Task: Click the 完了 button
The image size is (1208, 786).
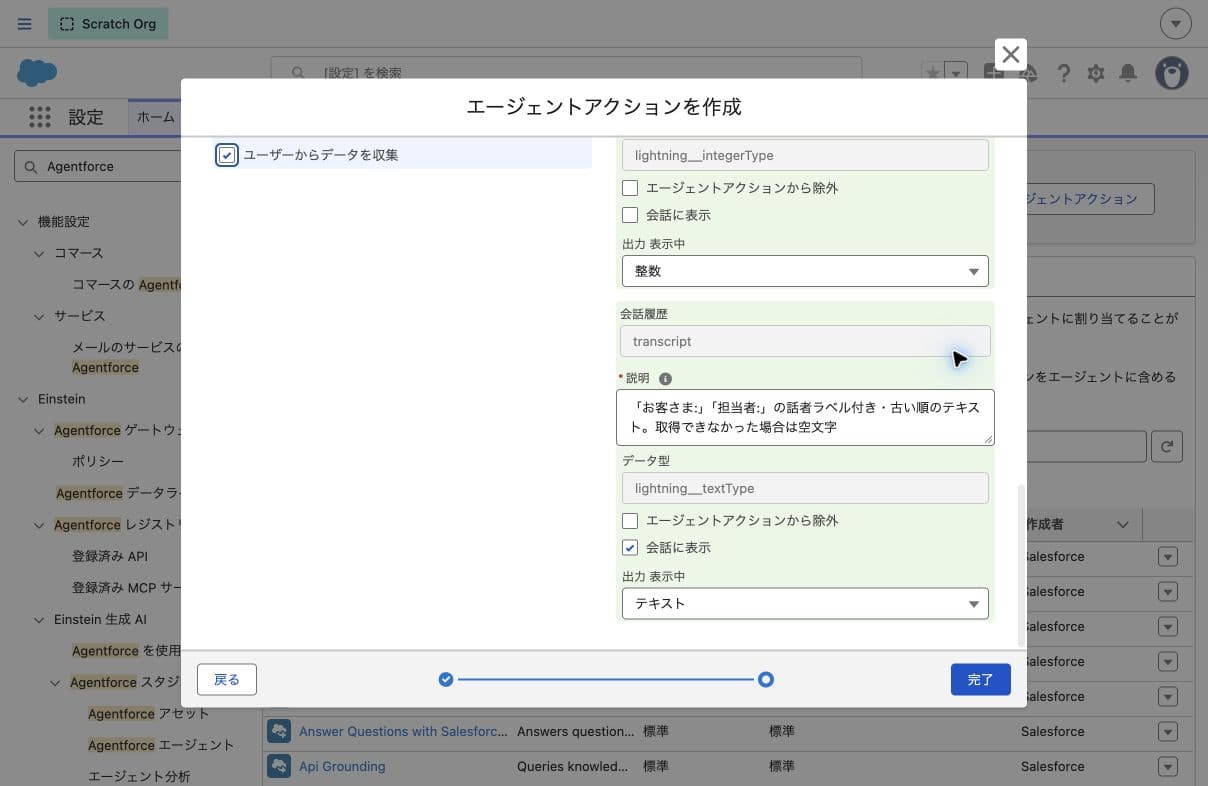Action: point(980,679)
